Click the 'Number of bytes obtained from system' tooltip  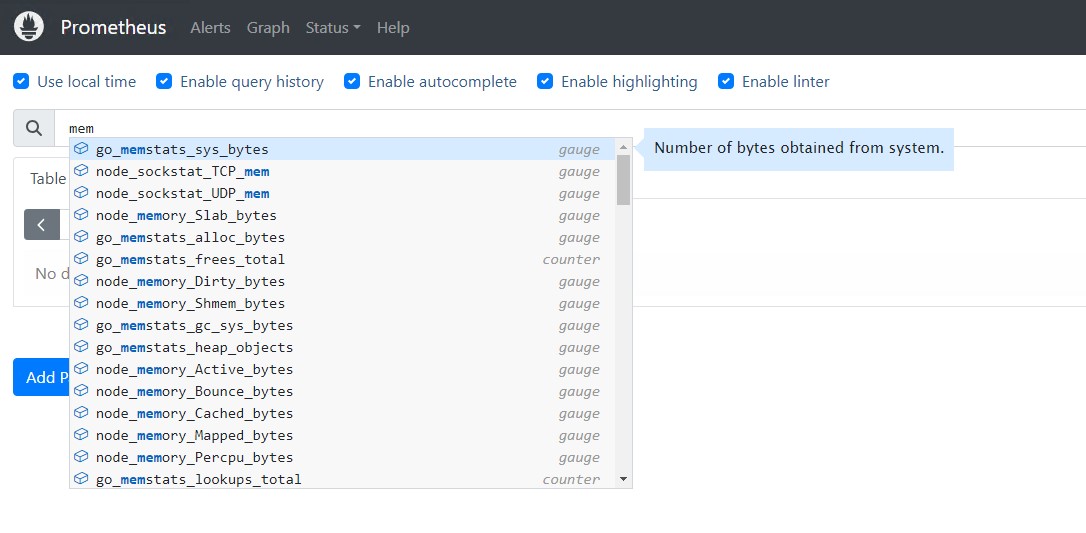[799, 148]
